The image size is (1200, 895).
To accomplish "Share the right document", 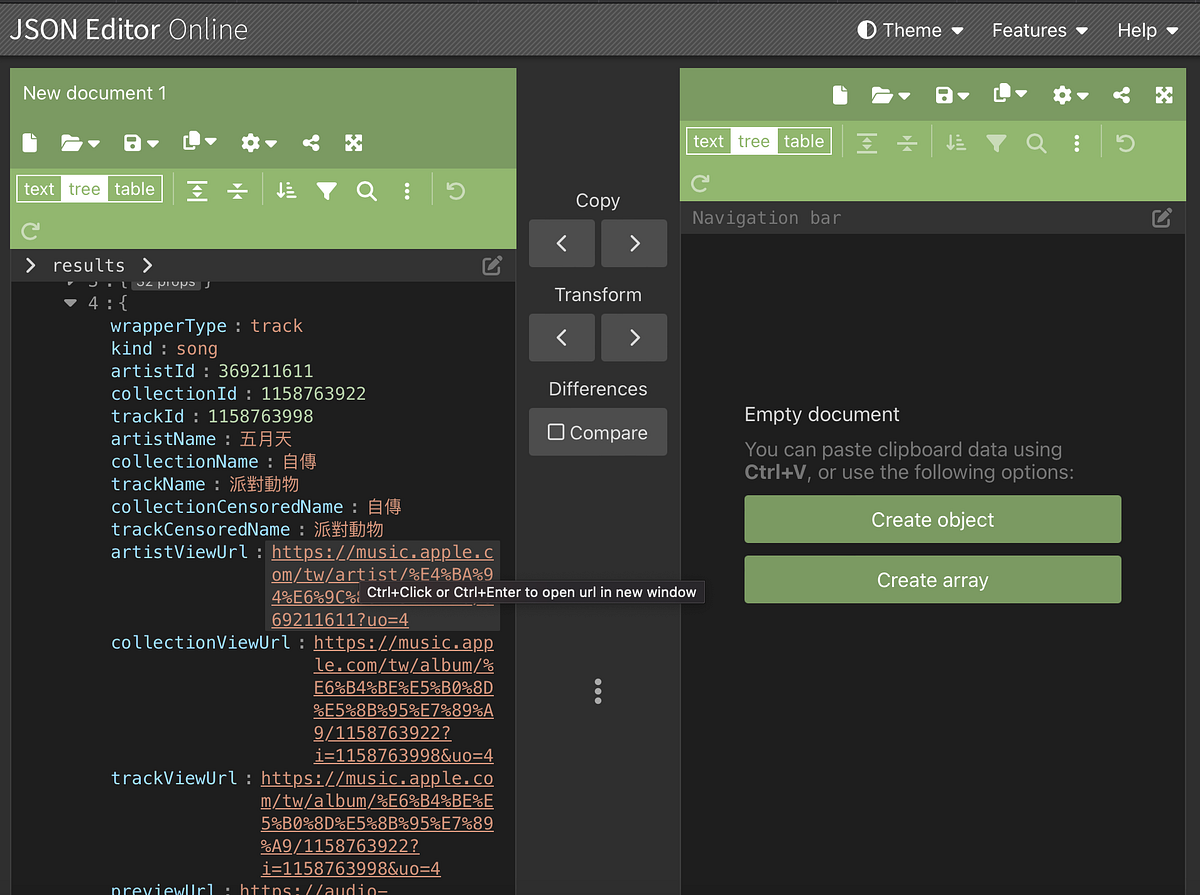I will [x=1121, y=95].
